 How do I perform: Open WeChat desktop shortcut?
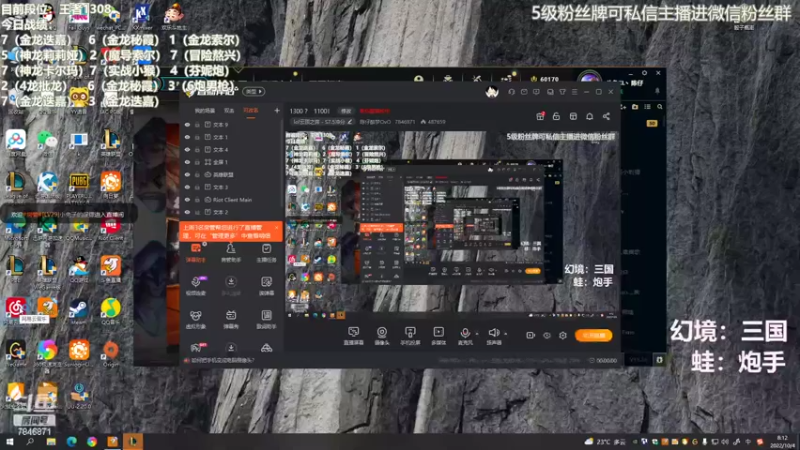47,143
